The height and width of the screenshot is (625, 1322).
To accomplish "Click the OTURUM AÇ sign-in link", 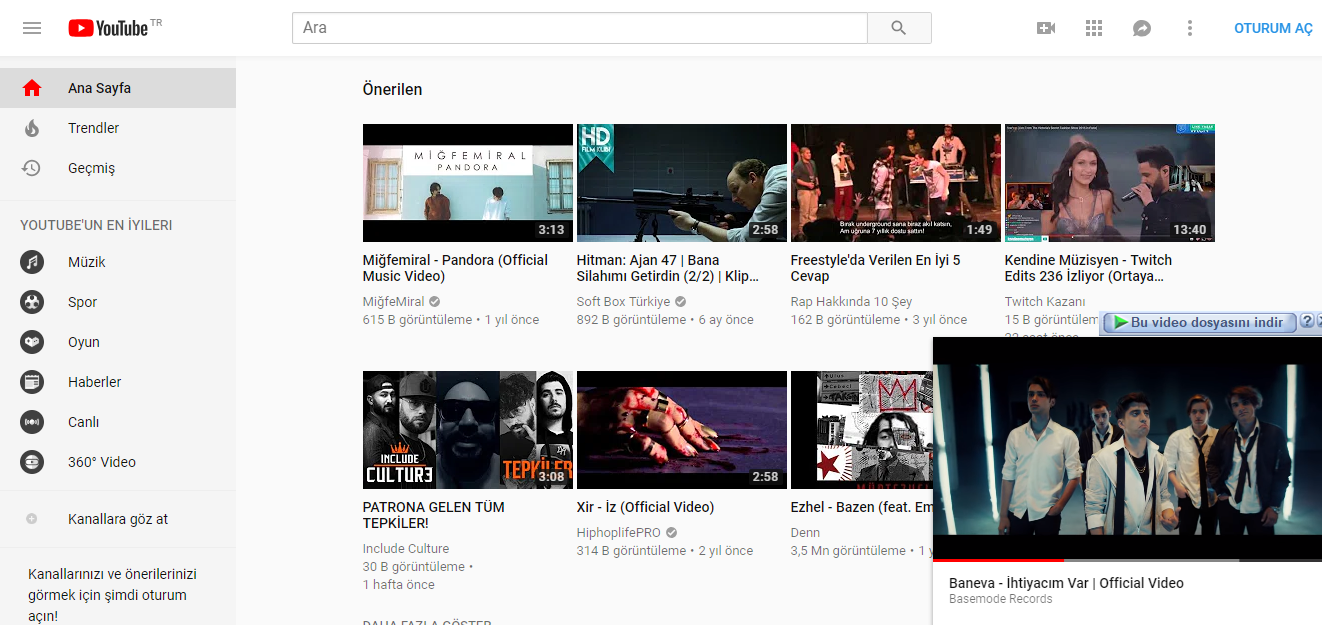I will point(1273,28).
